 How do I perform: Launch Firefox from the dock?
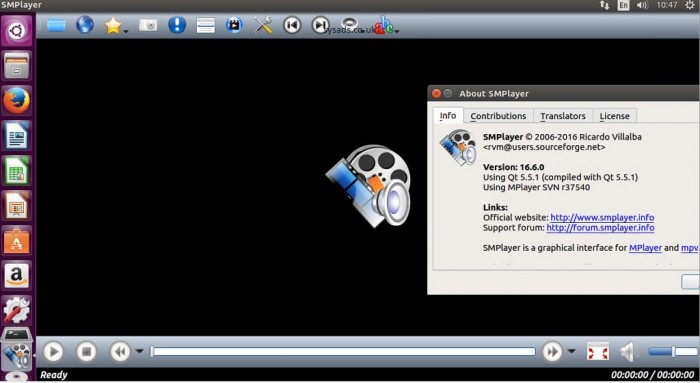pos(17,100)
